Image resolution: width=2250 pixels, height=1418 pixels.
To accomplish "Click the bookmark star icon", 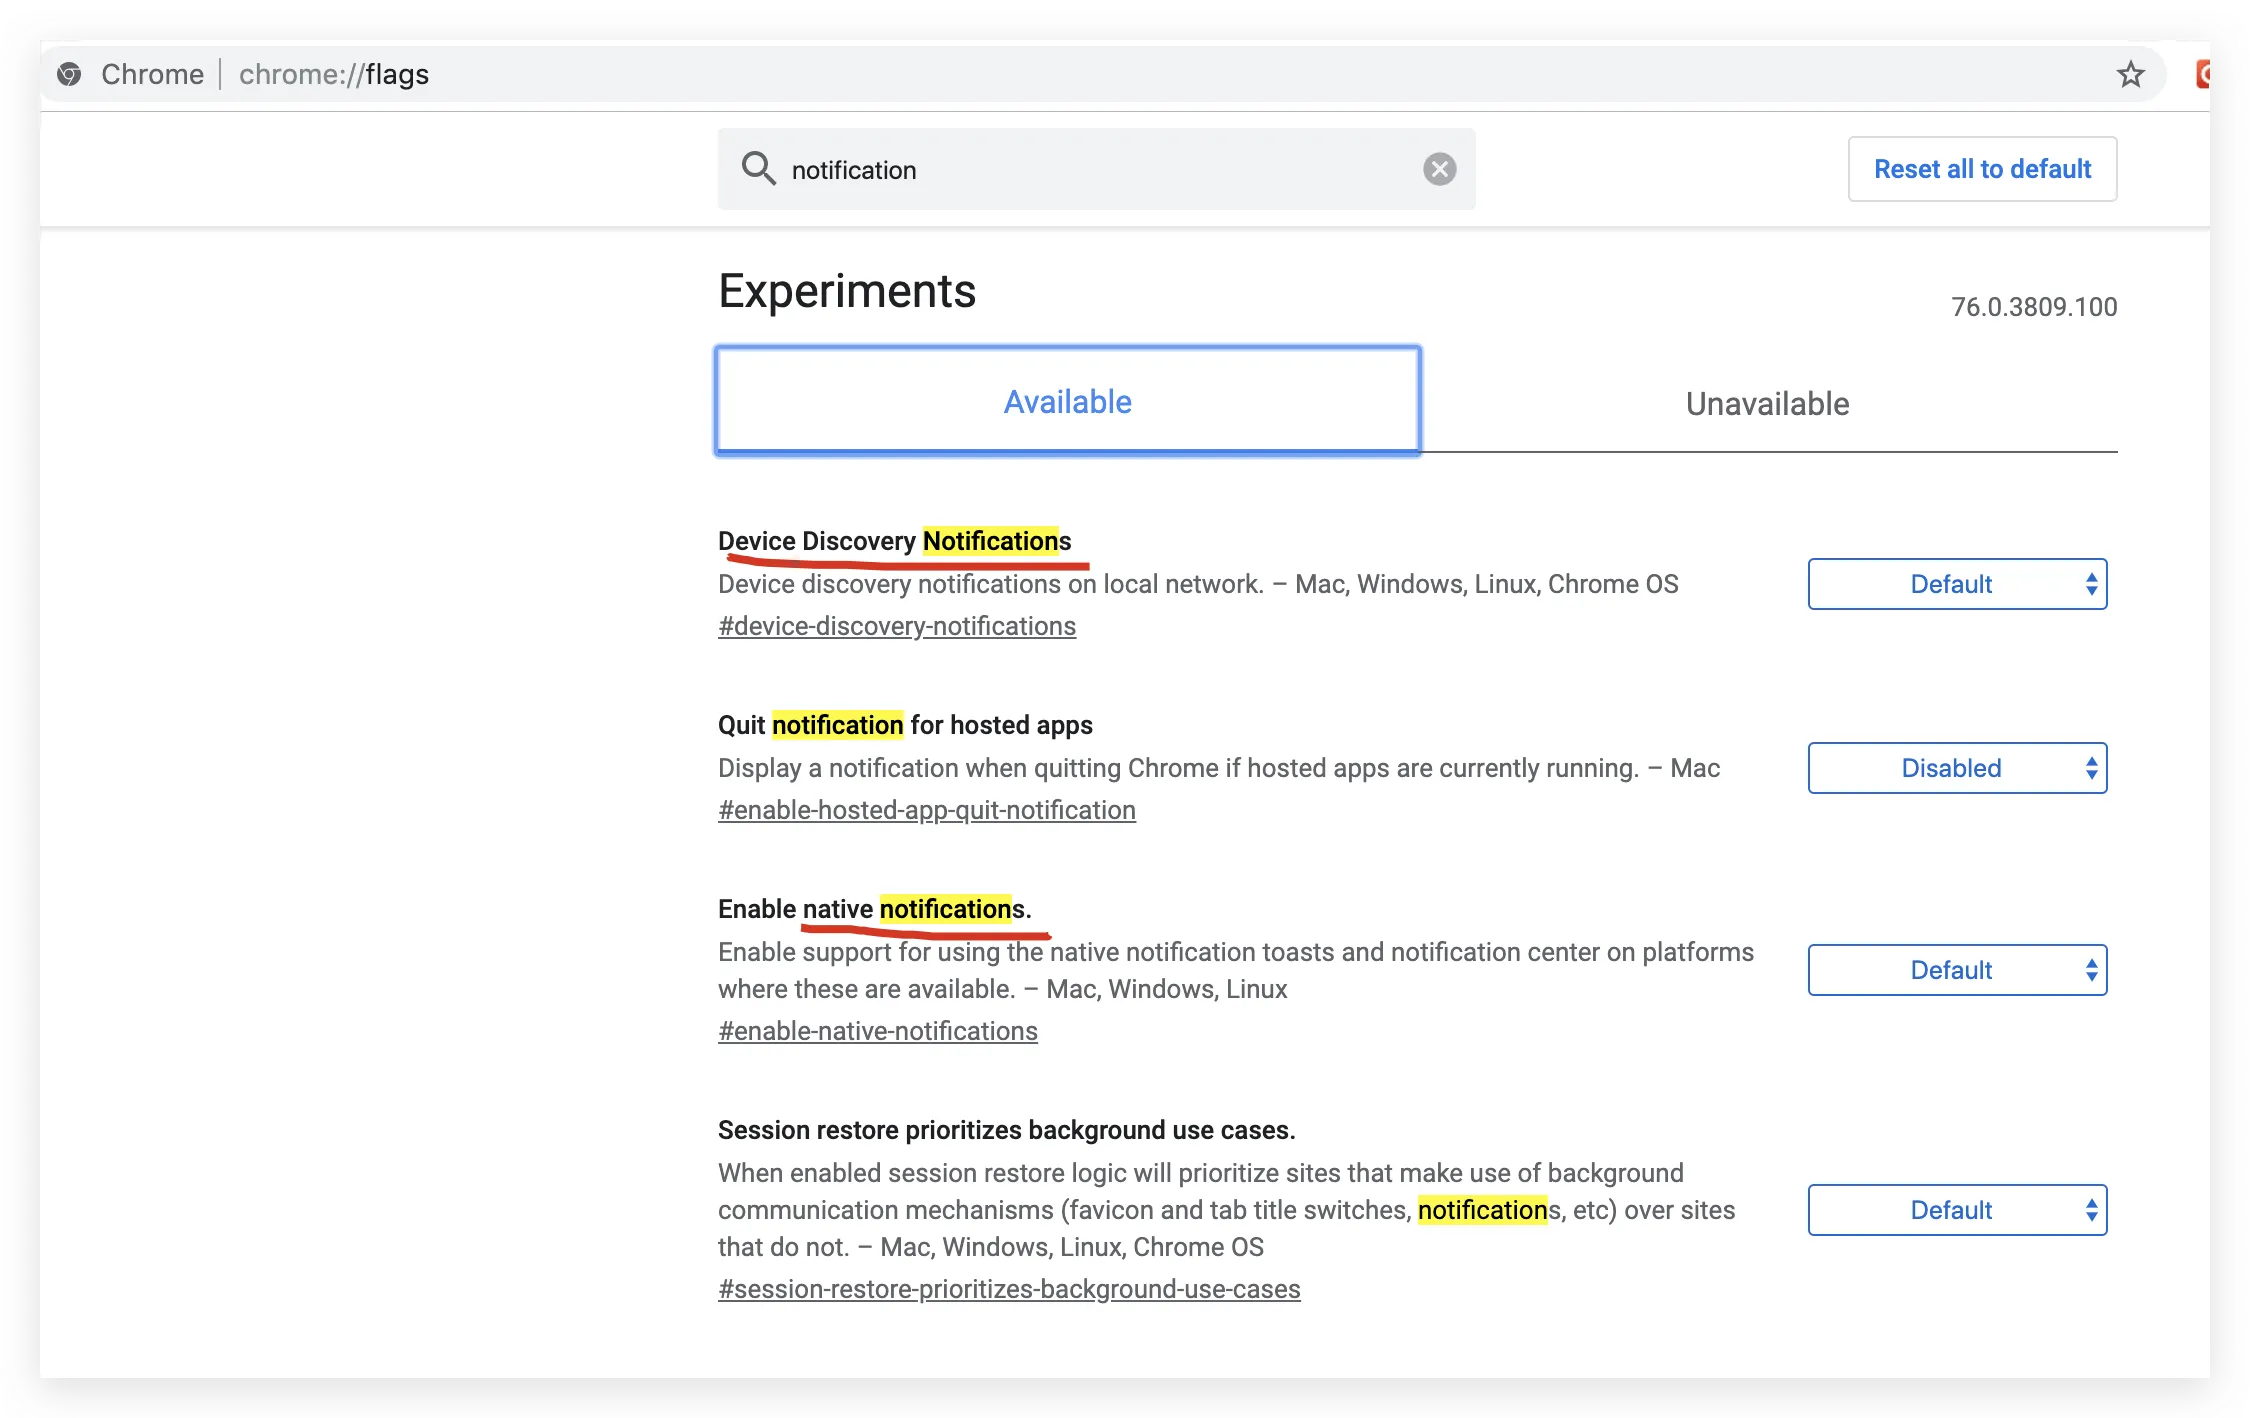I will pos(2130,75).
